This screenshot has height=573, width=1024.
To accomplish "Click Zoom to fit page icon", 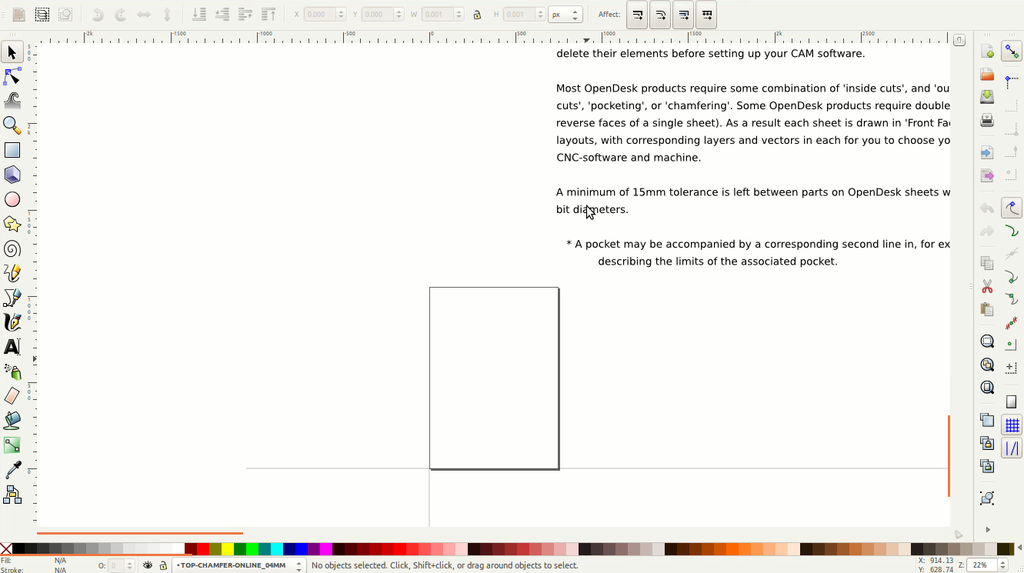I will [x=987, y=387].
